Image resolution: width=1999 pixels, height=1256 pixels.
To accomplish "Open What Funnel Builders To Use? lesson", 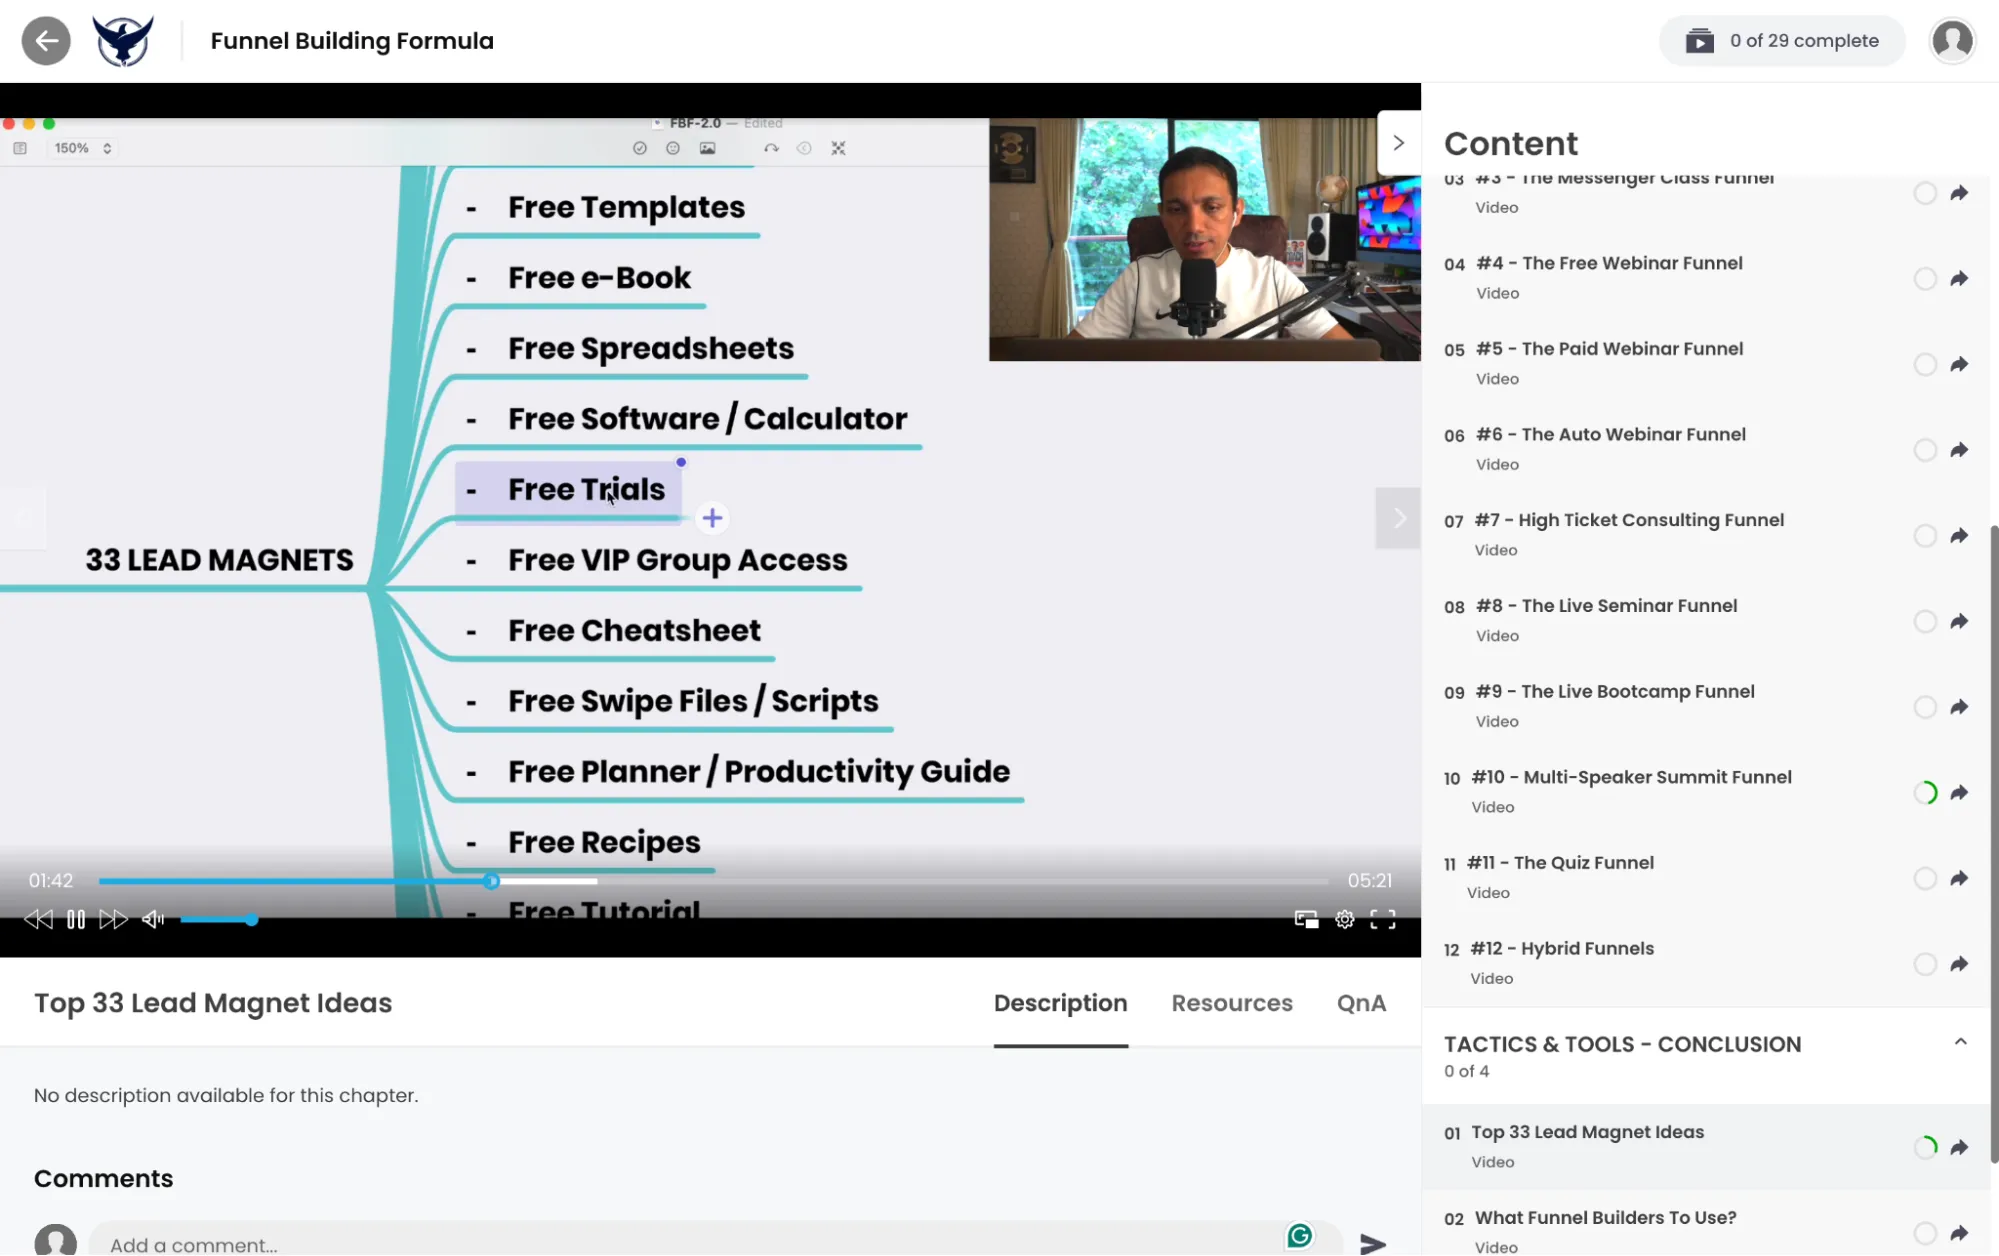I will coord(1605,1218).
